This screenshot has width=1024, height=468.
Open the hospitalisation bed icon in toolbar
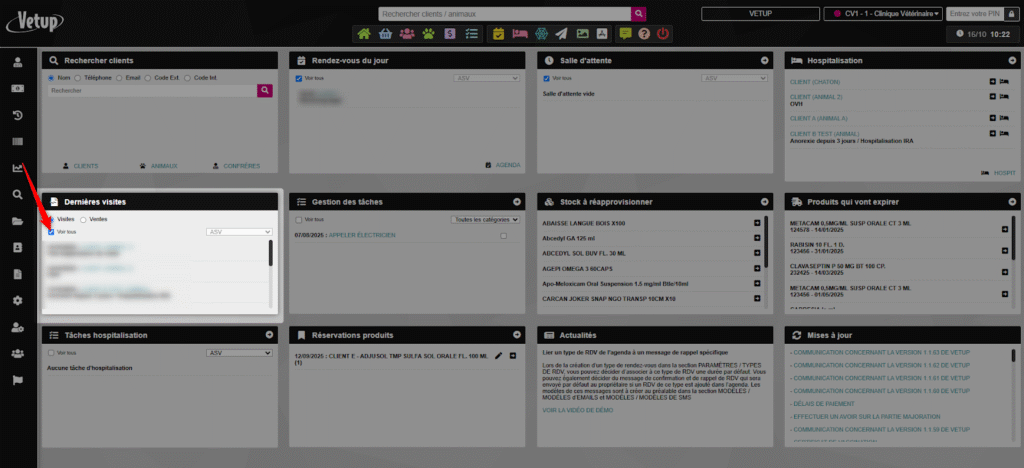pyautogui.click(x=519, y=33)
